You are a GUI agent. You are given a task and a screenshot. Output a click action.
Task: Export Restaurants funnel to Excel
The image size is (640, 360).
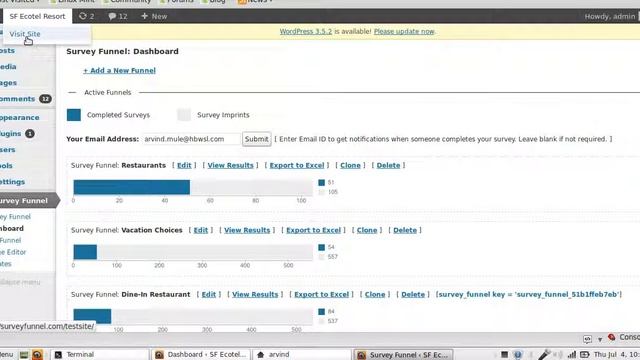[297, 165]
